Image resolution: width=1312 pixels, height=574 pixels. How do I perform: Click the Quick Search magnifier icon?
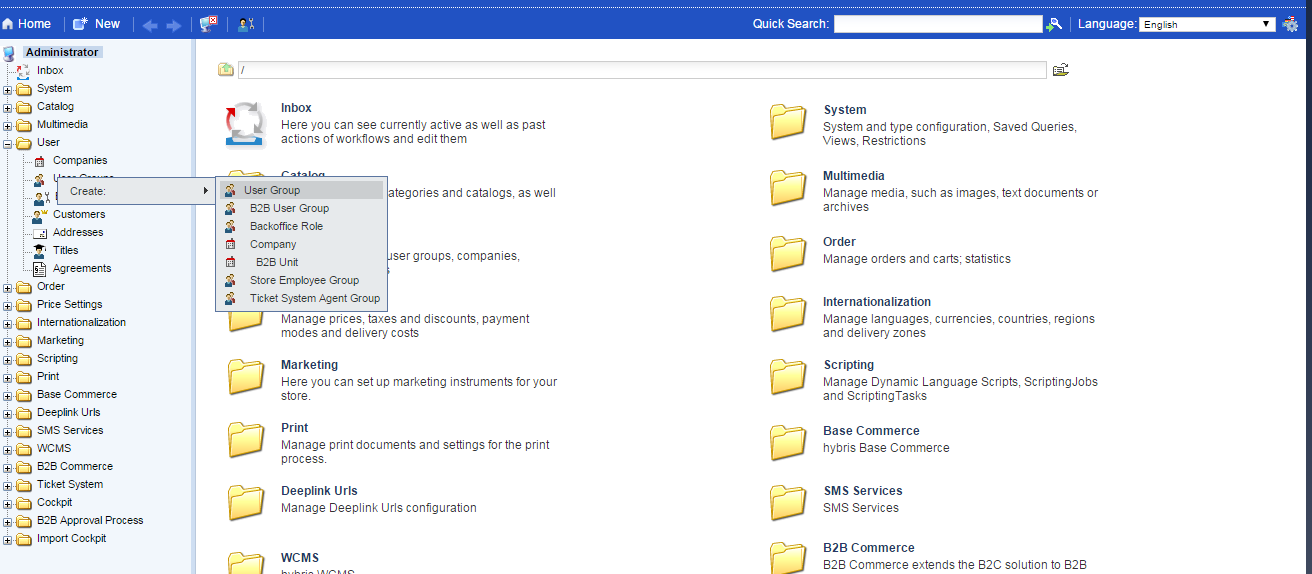[1054, 24]
